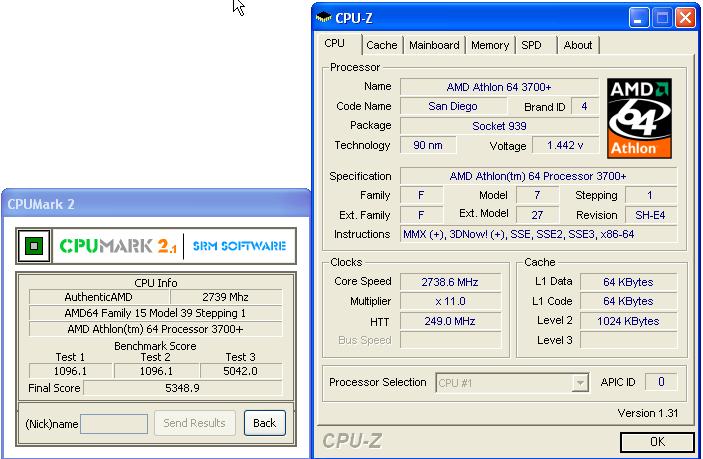Click the Test 2 score '1096.1'
This screenshot has width=703, height=459.
[x=156, y=371]
